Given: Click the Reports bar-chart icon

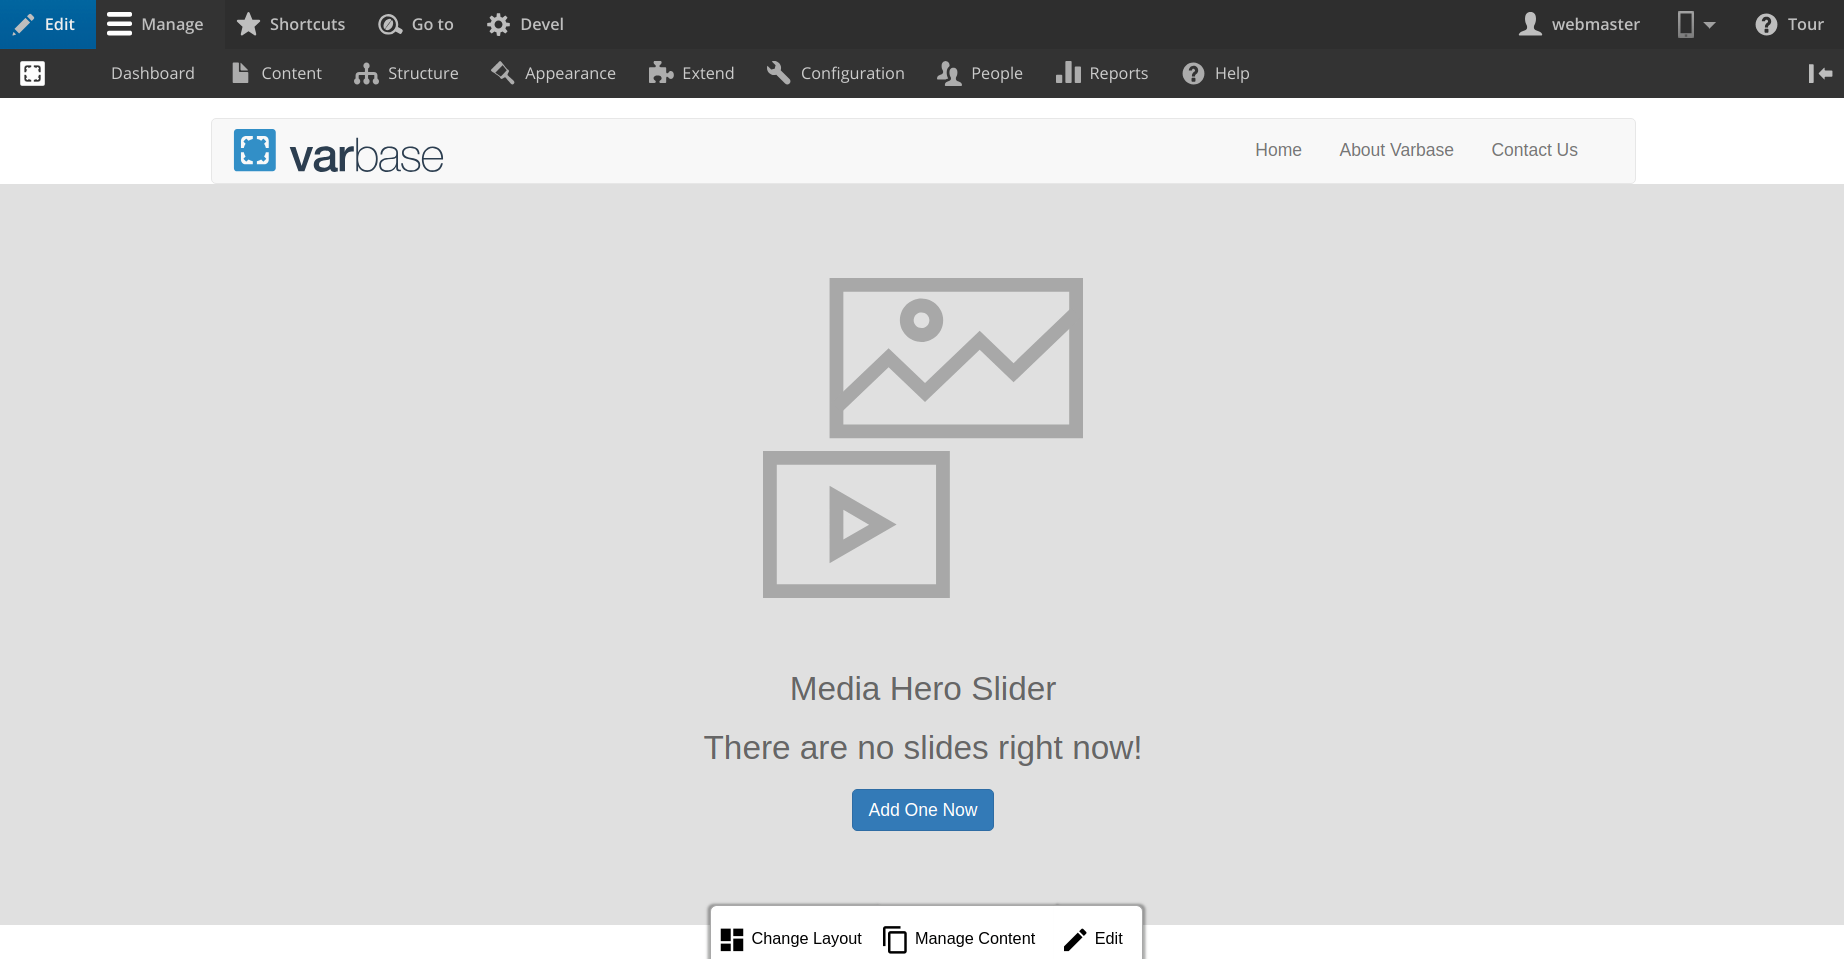Looking at the screenshot, I should click(x=1069, y=72).
